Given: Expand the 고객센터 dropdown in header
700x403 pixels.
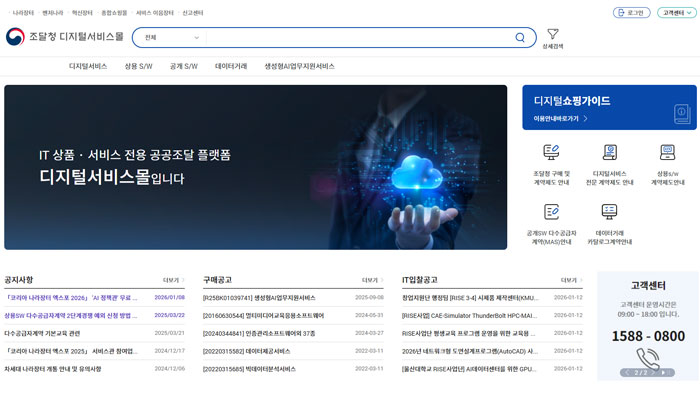Looking at the screenshot, I should pos(677,13).
